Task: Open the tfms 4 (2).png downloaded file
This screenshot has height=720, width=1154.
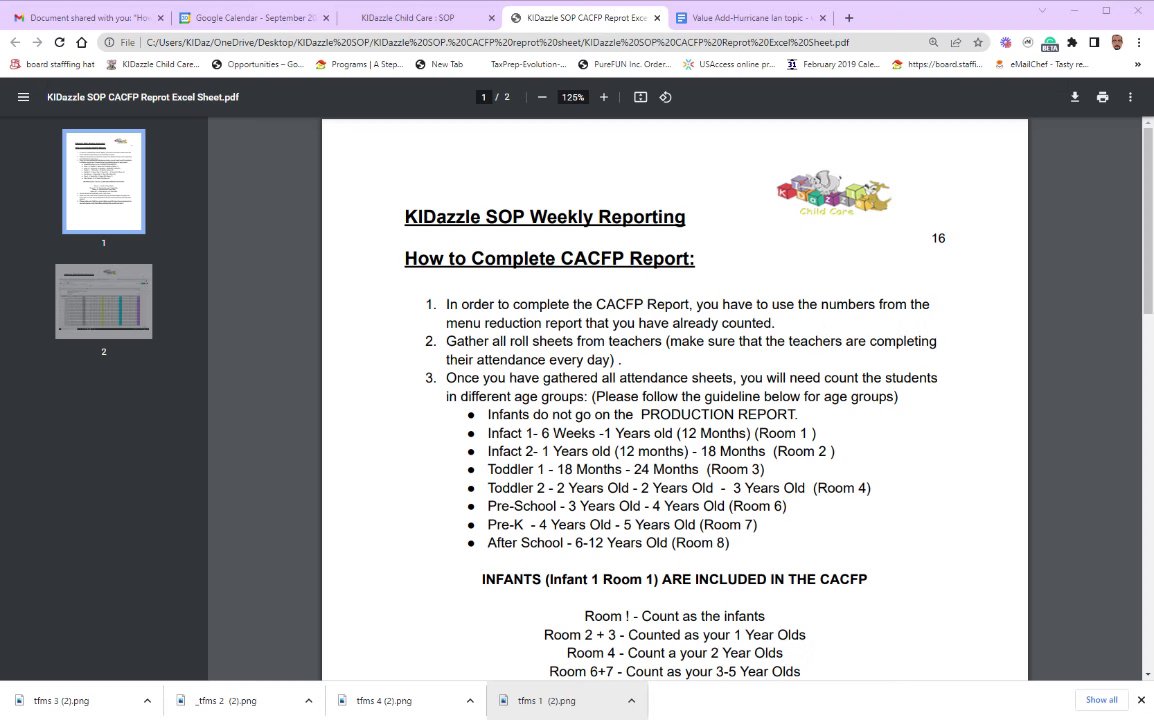Action: point(383,701)
